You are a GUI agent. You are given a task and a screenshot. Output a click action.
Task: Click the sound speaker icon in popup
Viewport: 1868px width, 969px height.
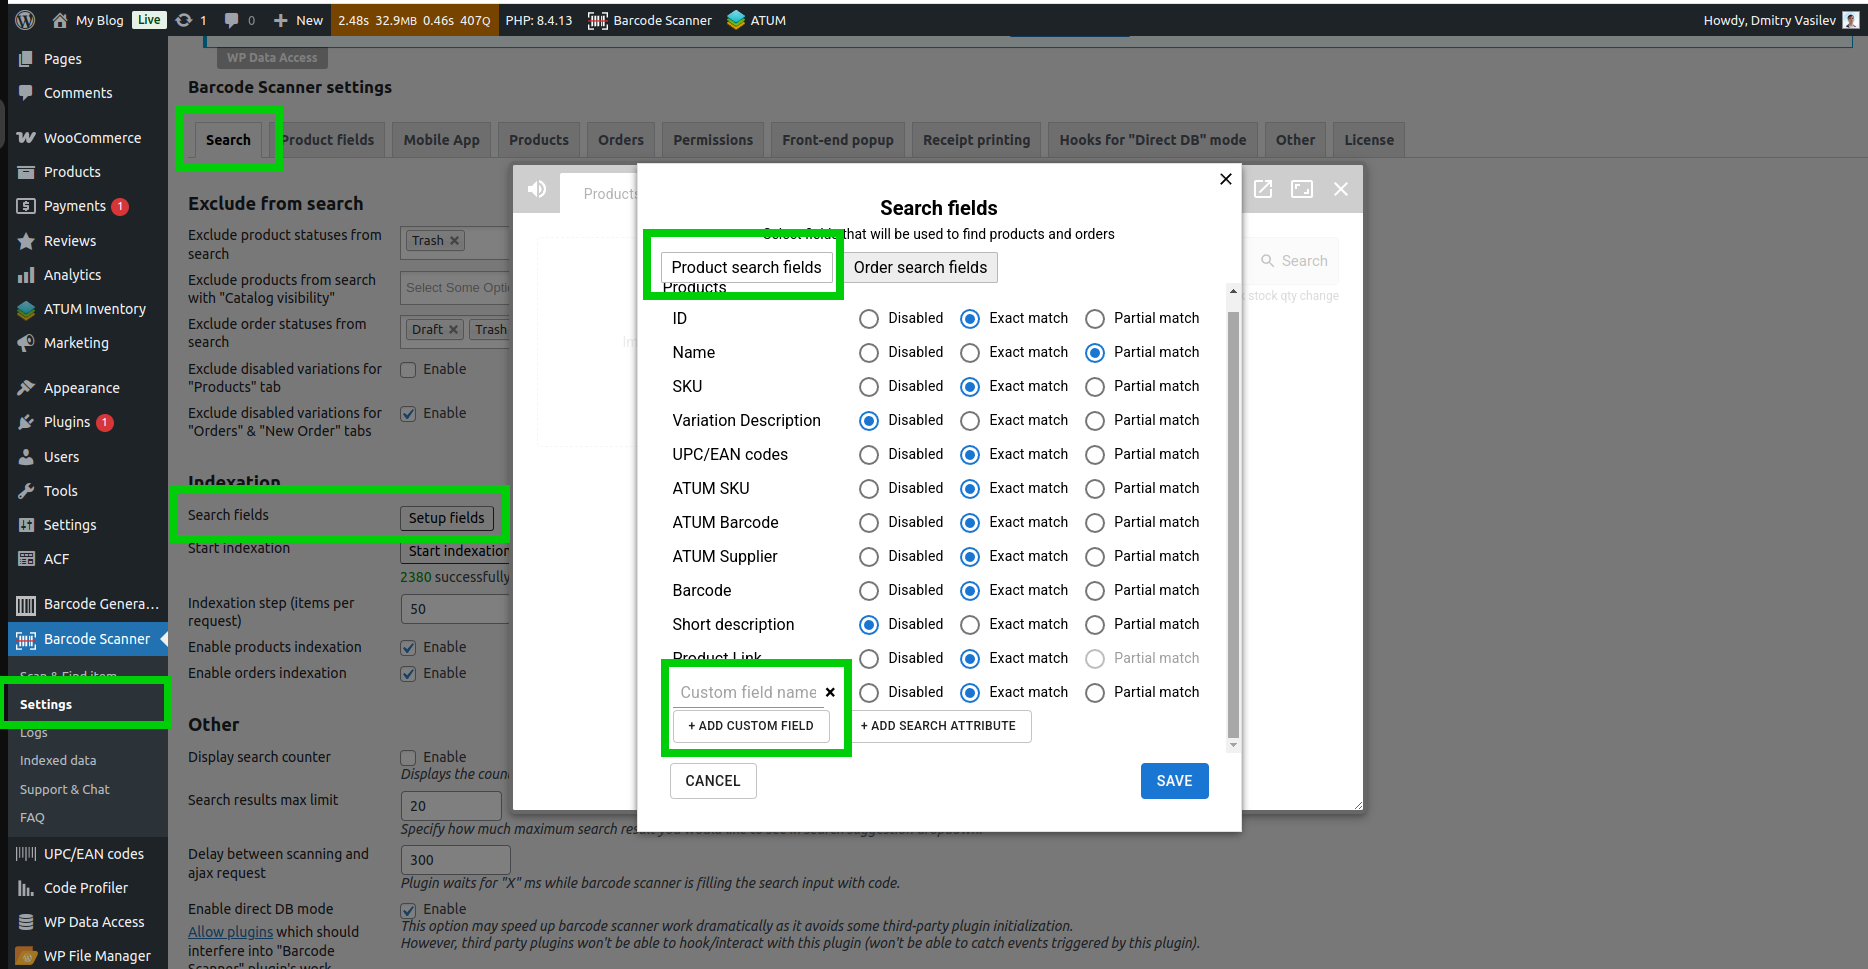537,189
